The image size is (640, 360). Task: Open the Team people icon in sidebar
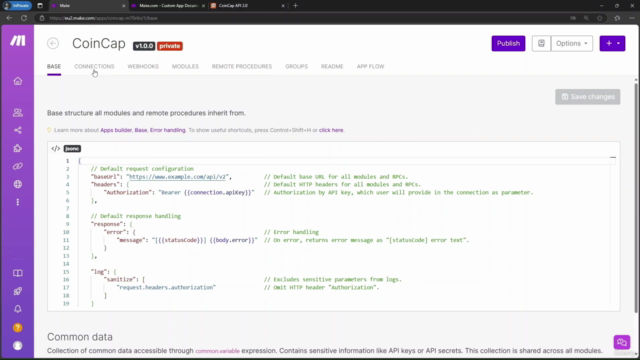pyautogui.click(x=18, y=112)
